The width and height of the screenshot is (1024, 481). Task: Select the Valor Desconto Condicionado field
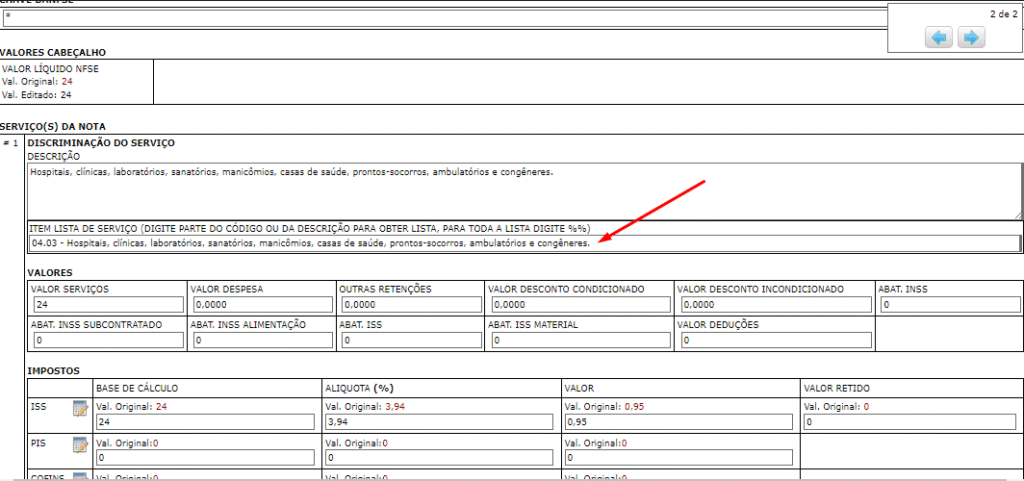coord(578,305)
